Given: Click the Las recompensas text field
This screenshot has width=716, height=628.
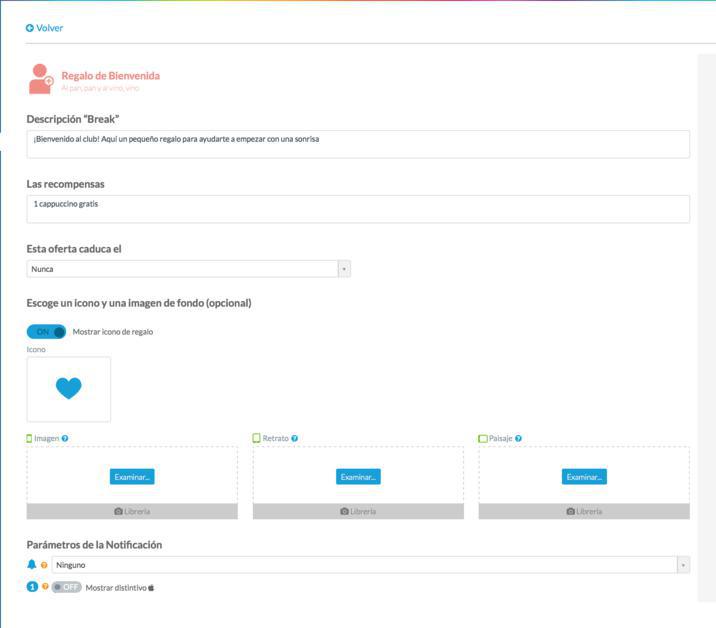Looking at the screenshot, I should (358, 209).
